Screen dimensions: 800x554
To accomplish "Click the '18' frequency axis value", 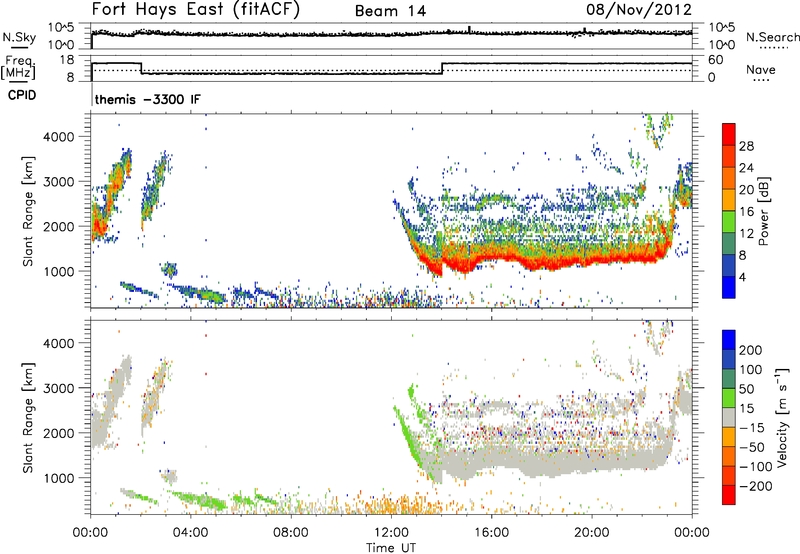I will 67,60.
